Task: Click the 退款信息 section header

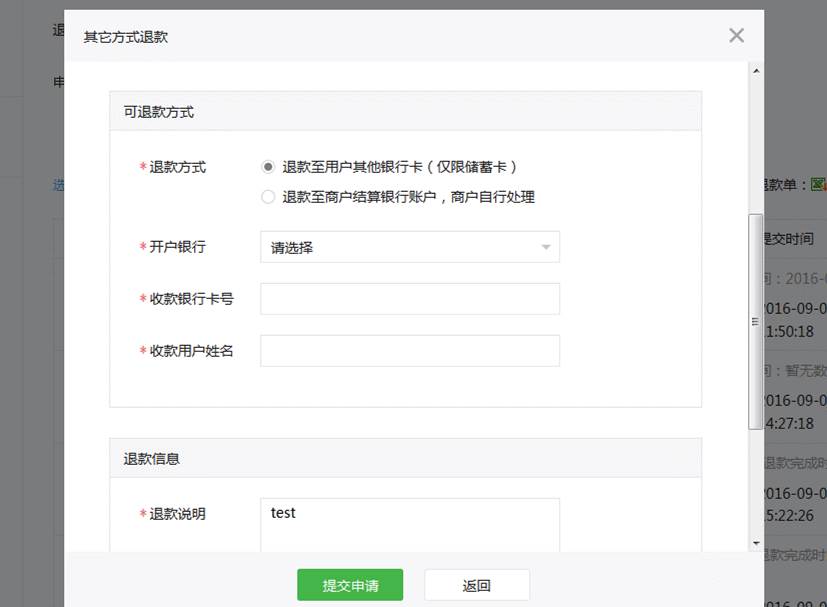Action: (406, 458)
